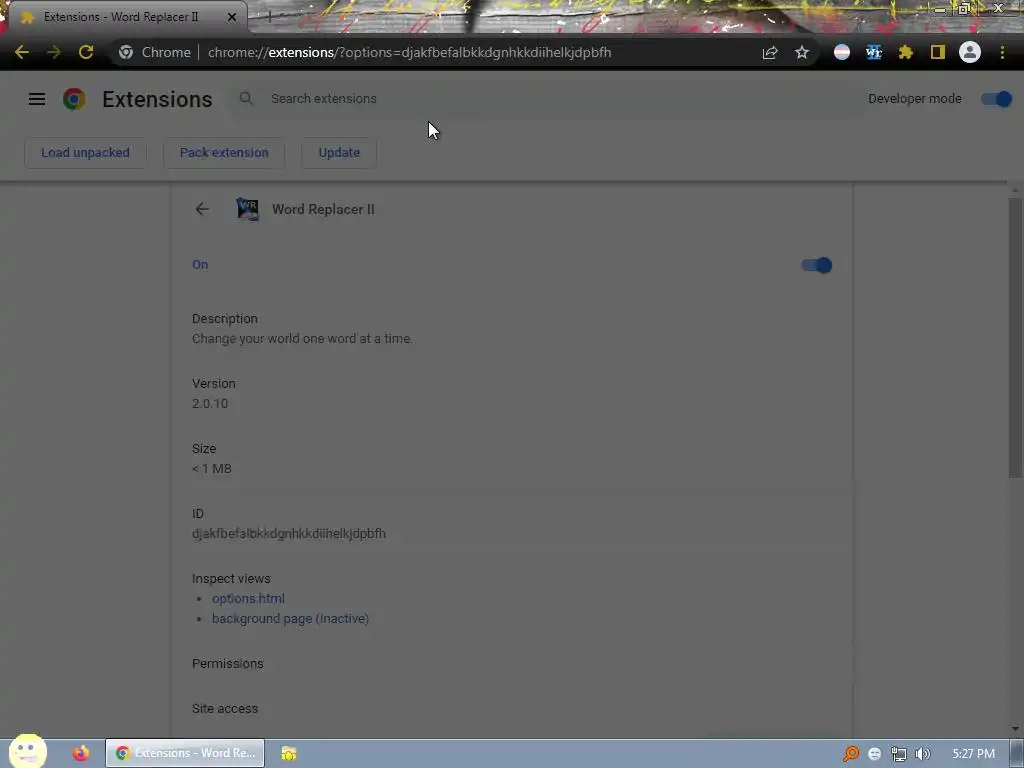Open the smiley start button on taskbar
The height and width of the screenshot is (768, 1024).
[27, 751]
